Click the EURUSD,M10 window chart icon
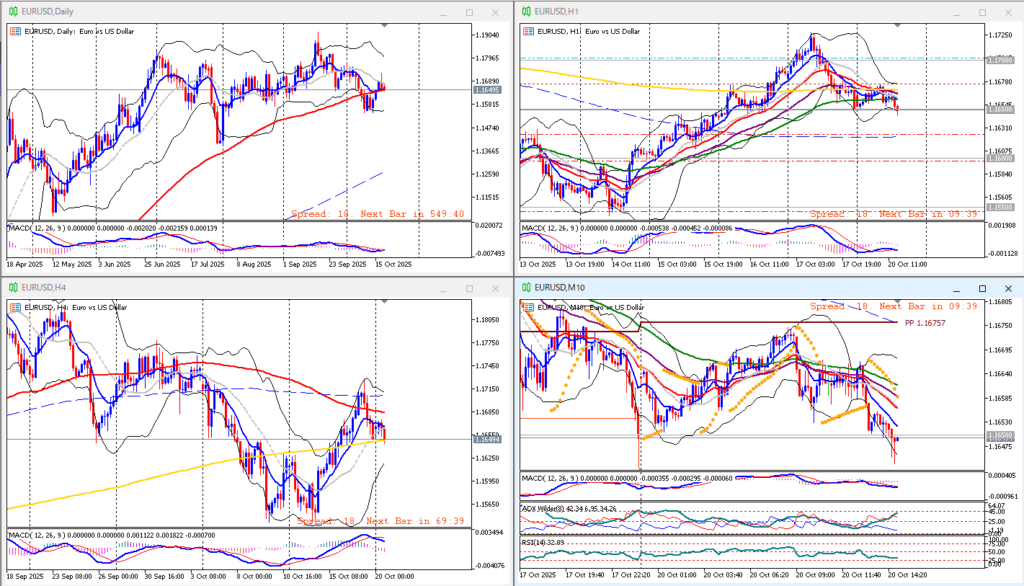The image size is (1024, 586). (x=526, y=288)
